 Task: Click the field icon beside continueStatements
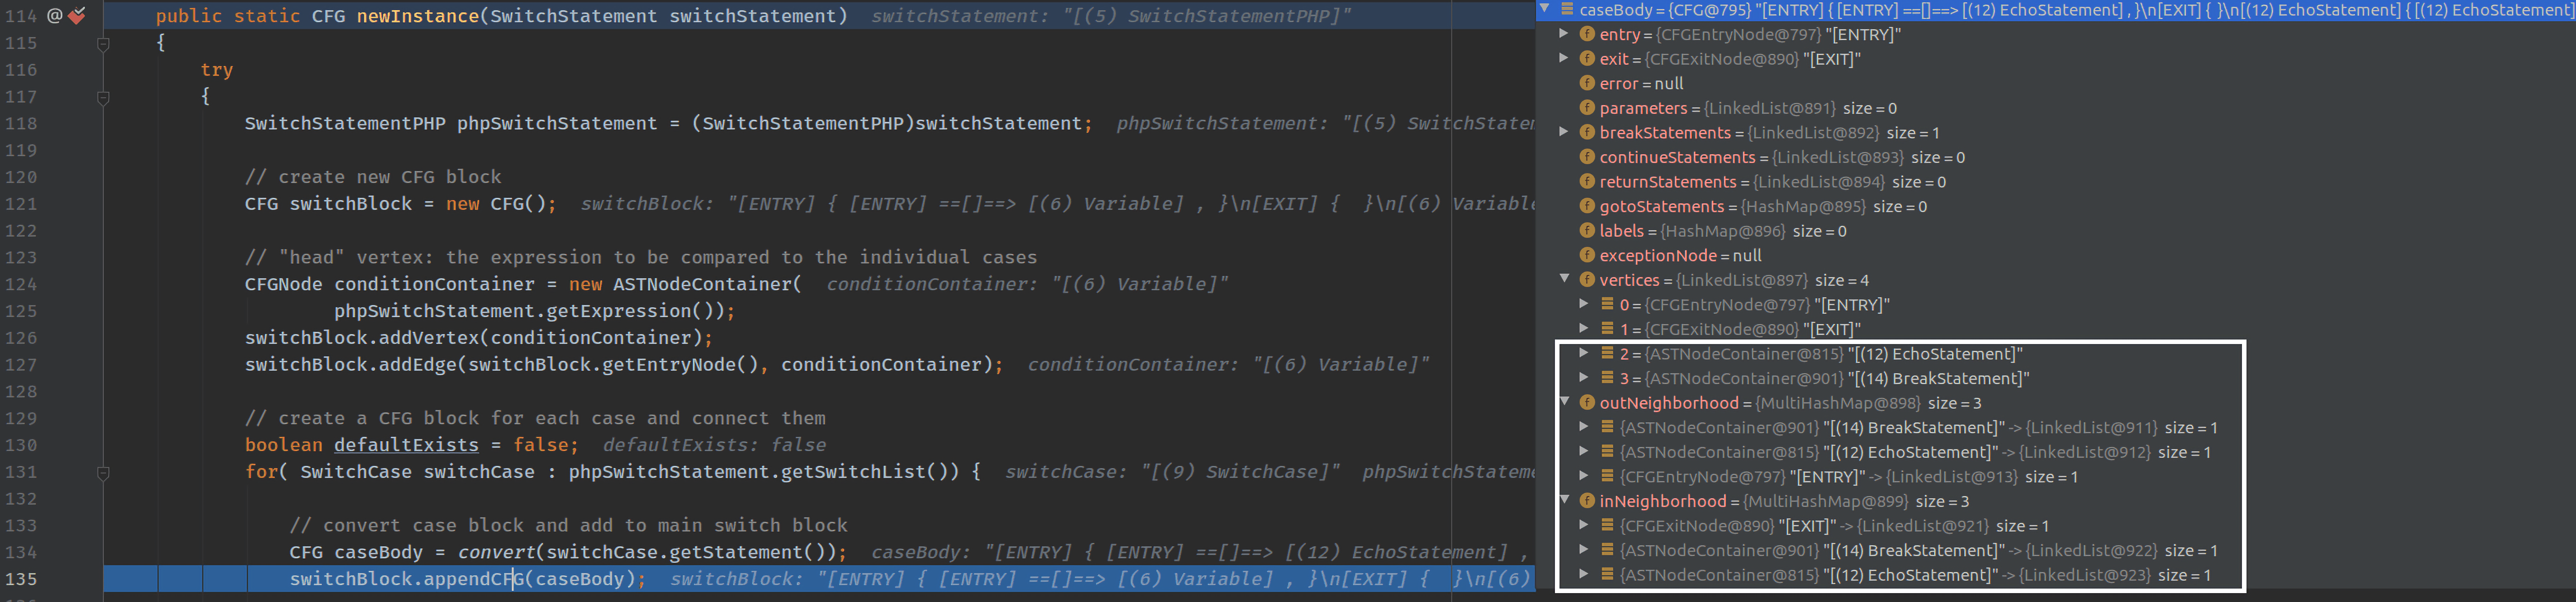coord(1586,157)
